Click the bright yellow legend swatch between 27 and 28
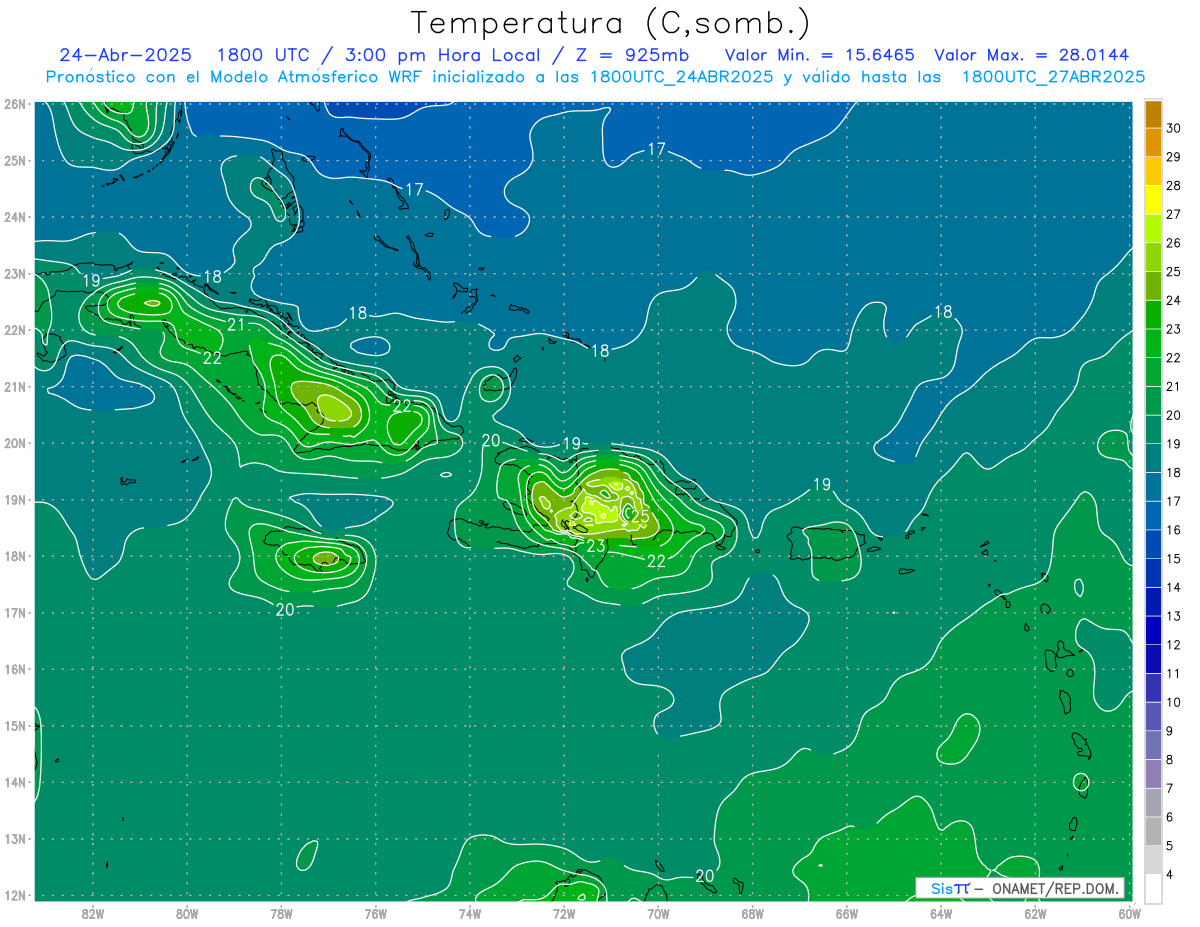This screenshot has width=1200, height=927. click(1153, 200)
